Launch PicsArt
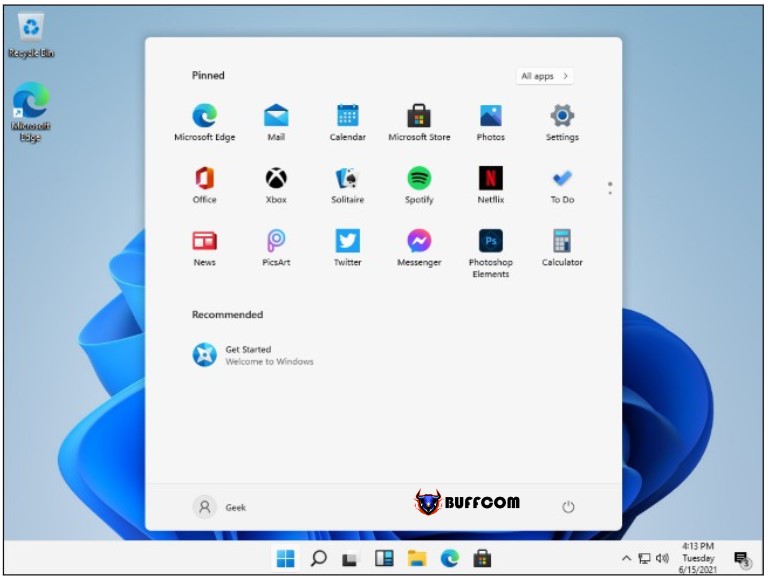768x579 pixels. click(276, 248)
